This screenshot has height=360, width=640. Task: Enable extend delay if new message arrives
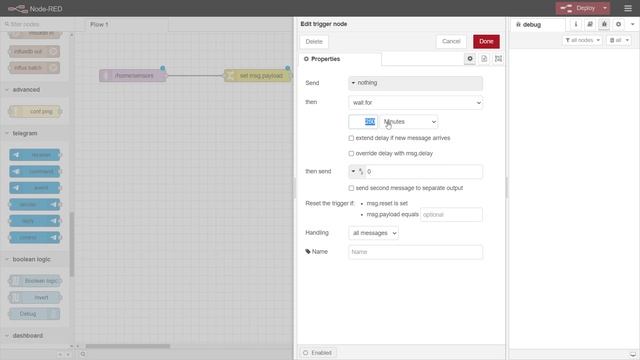click(x=351, y=138)
